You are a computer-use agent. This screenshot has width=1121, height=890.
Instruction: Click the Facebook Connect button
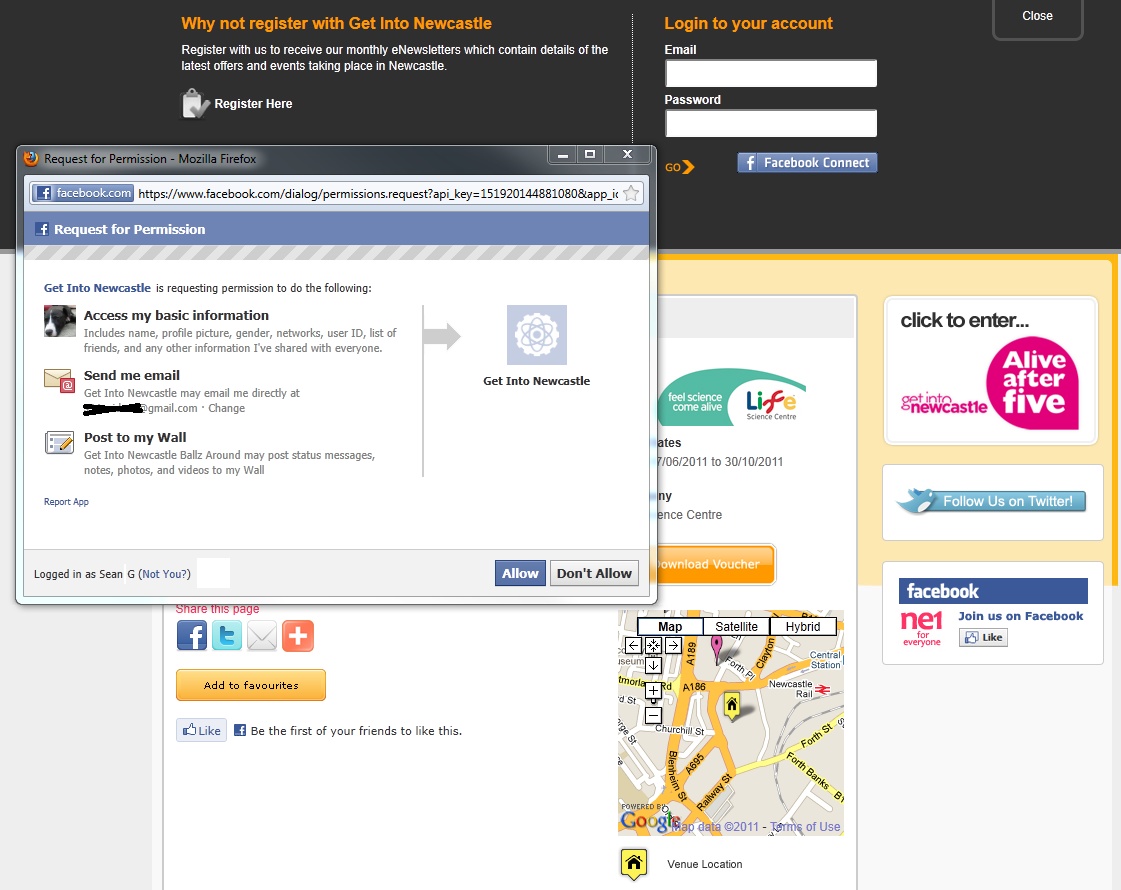tap(807, 163)
